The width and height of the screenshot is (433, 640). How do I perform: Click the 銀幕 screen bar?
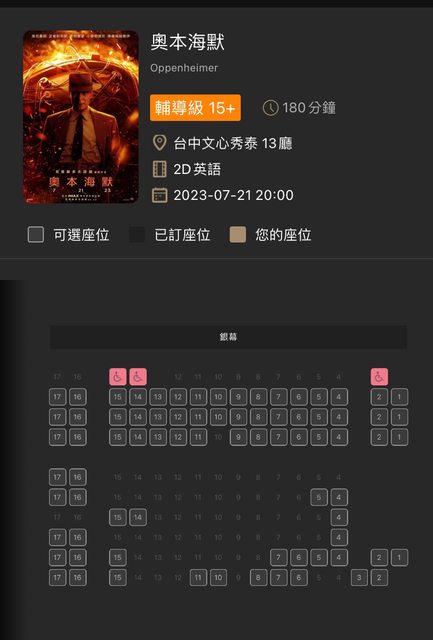pos(228,337)
